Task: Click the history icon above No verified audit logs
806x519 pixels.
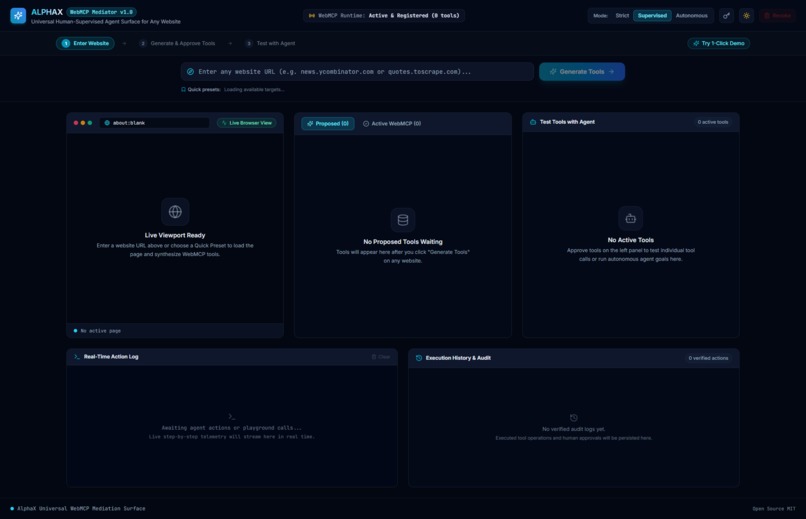Action: click(574, 418)
